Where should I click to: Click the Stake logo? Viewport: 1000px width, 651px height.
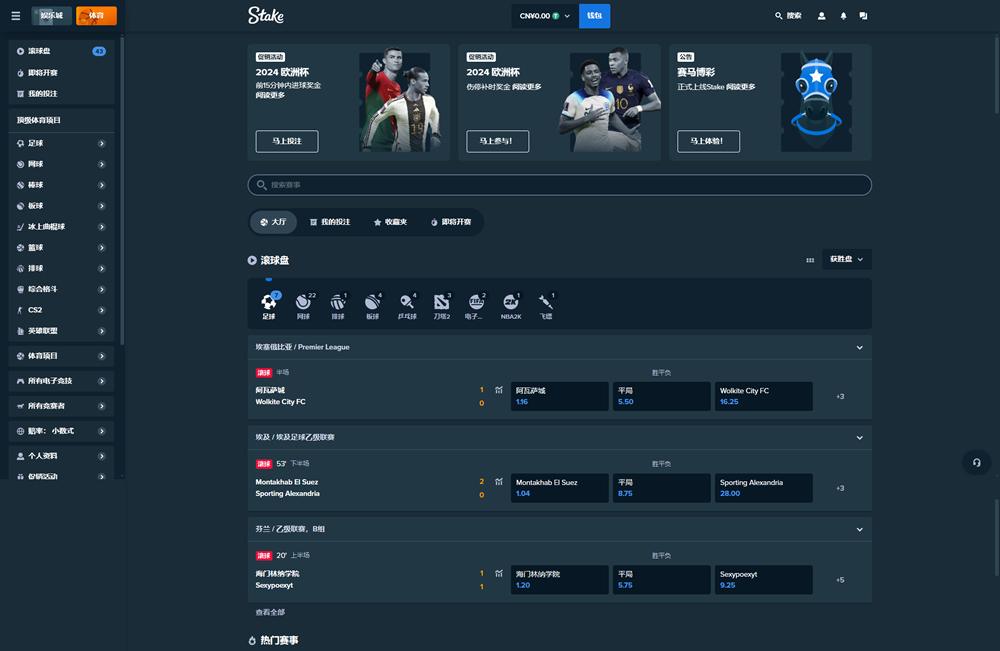[266, 15]
